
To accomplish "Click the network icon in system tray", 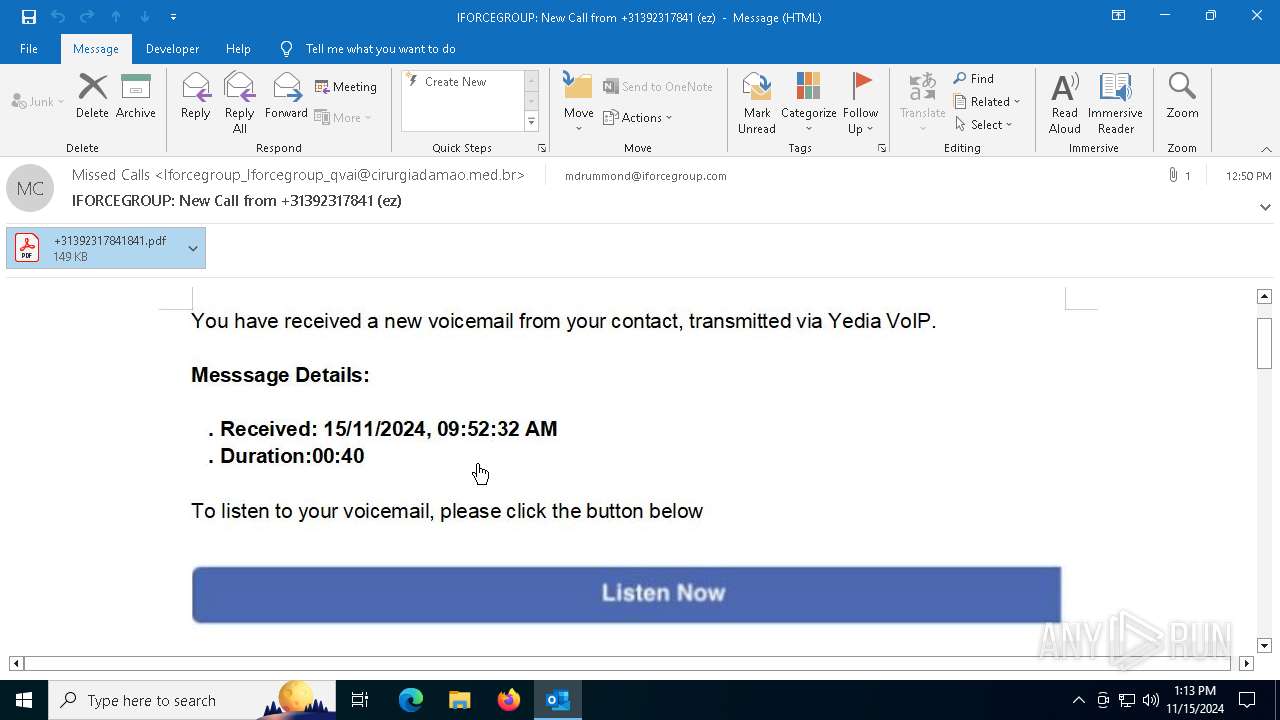I will (1127, 700).
